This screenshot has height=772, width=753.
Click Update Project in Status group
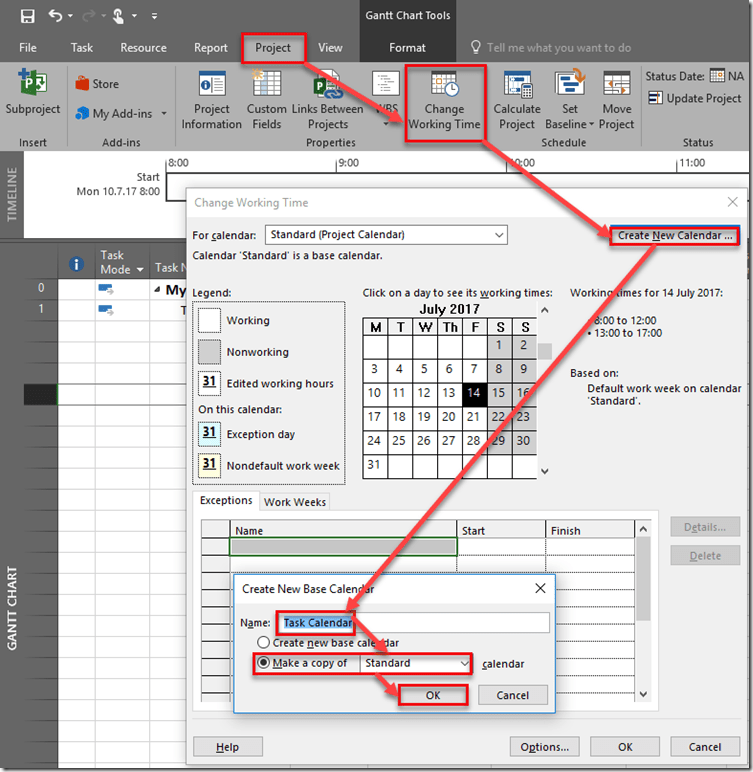(695, 98)
